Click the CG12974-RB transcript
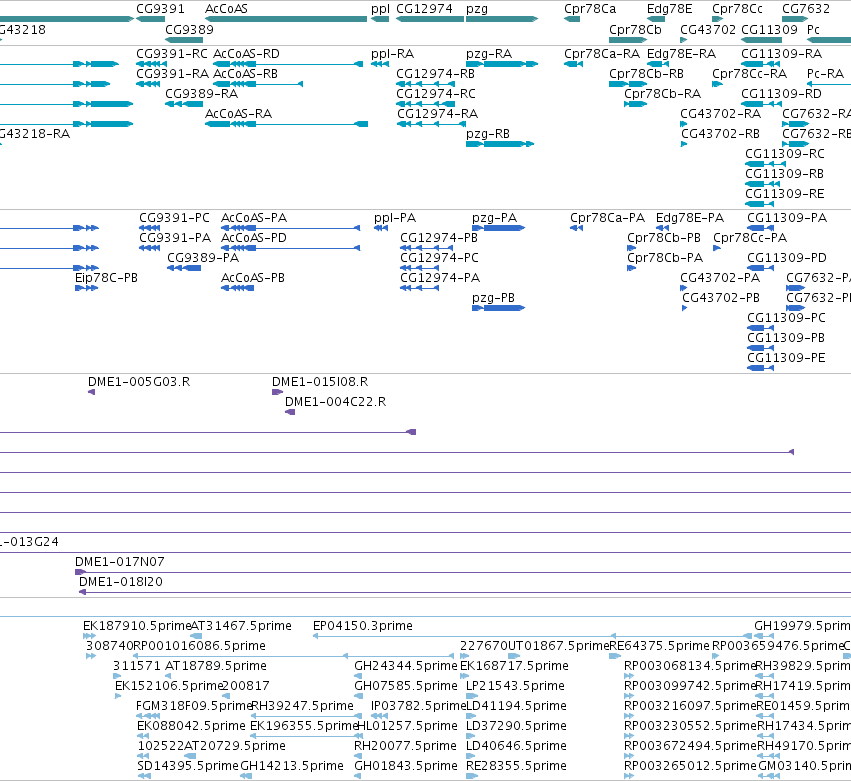 (x=426, y=84)
